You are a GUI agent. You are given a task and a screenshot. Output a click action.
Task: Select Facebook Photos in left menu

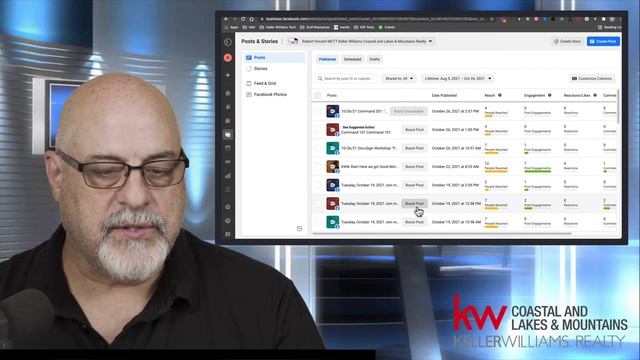(274, 94)
